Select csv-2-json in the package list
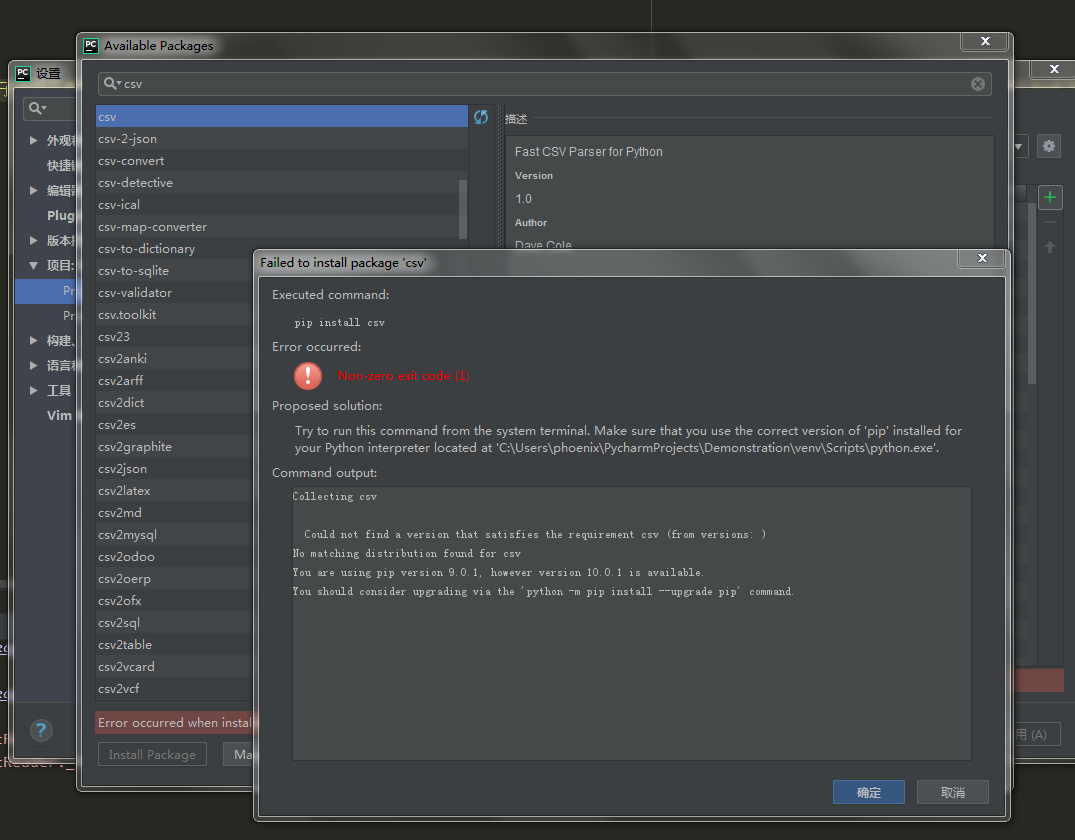1075x840 pixels. pos(127,139)
